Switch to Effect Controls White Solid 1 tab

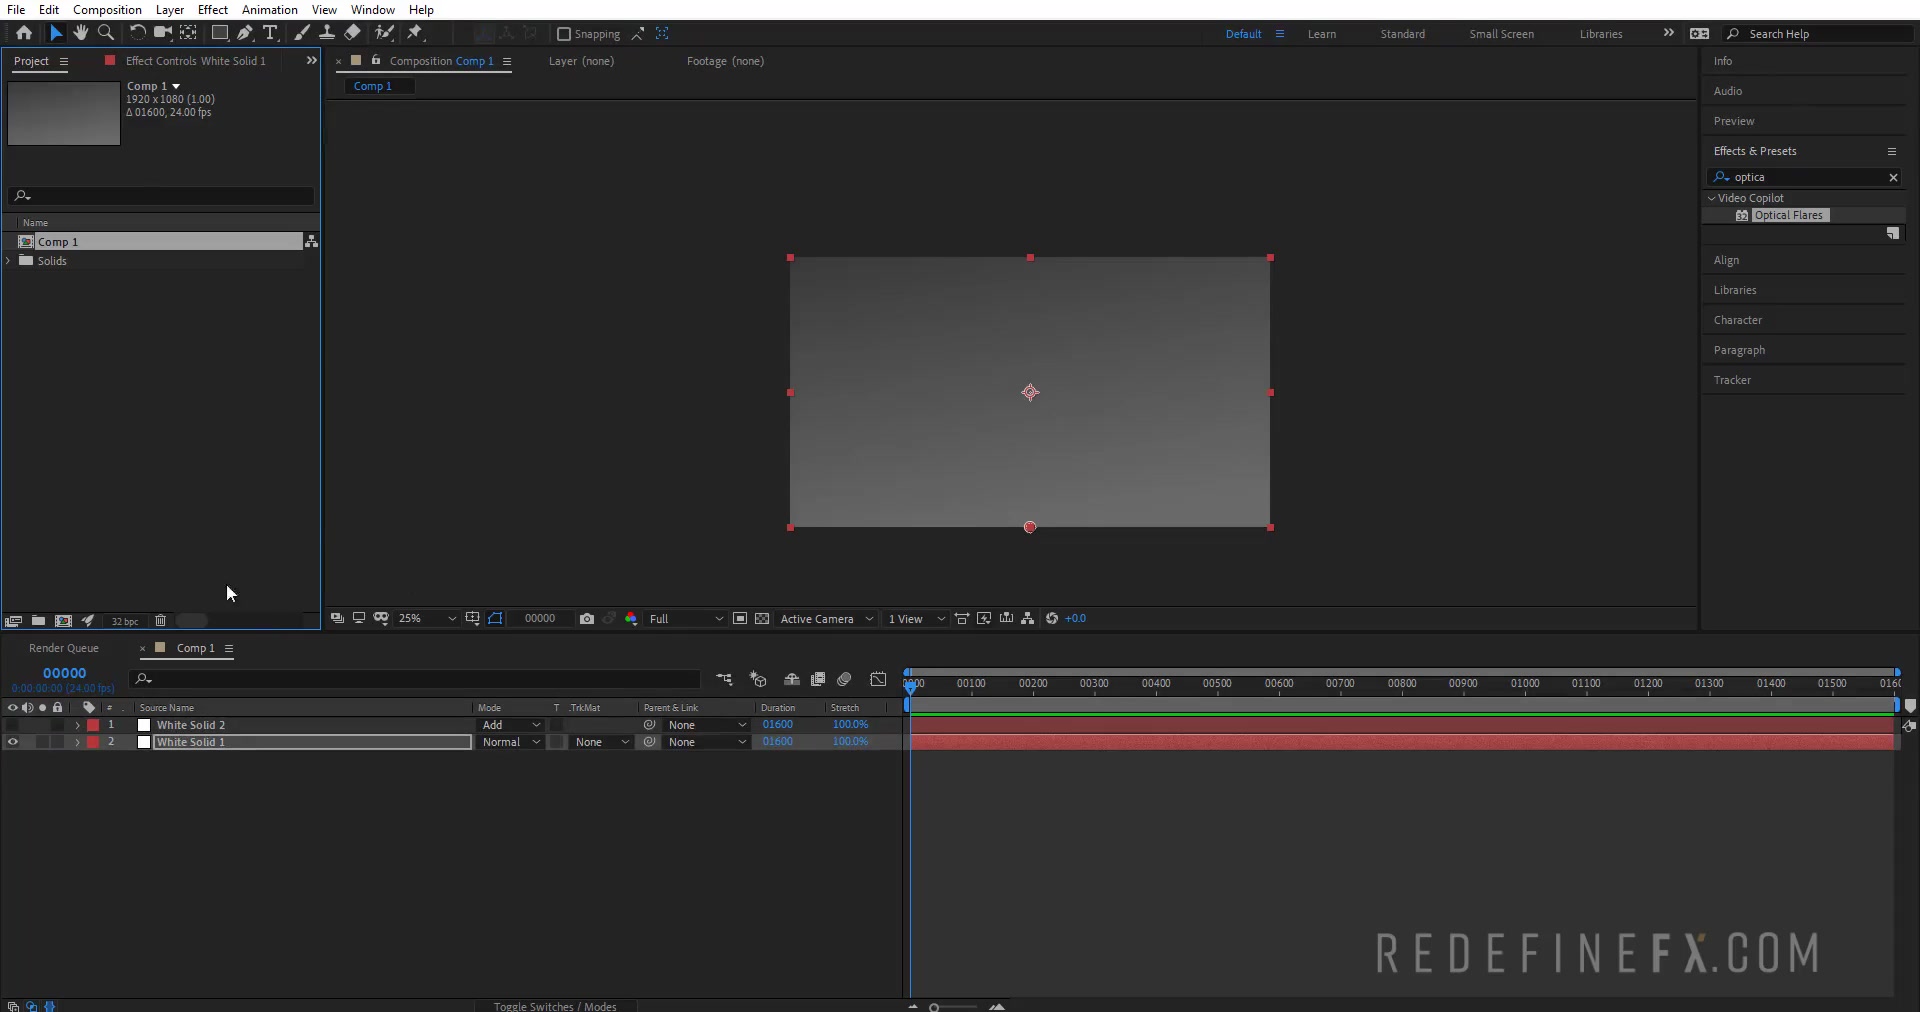(x=196, y=61)
